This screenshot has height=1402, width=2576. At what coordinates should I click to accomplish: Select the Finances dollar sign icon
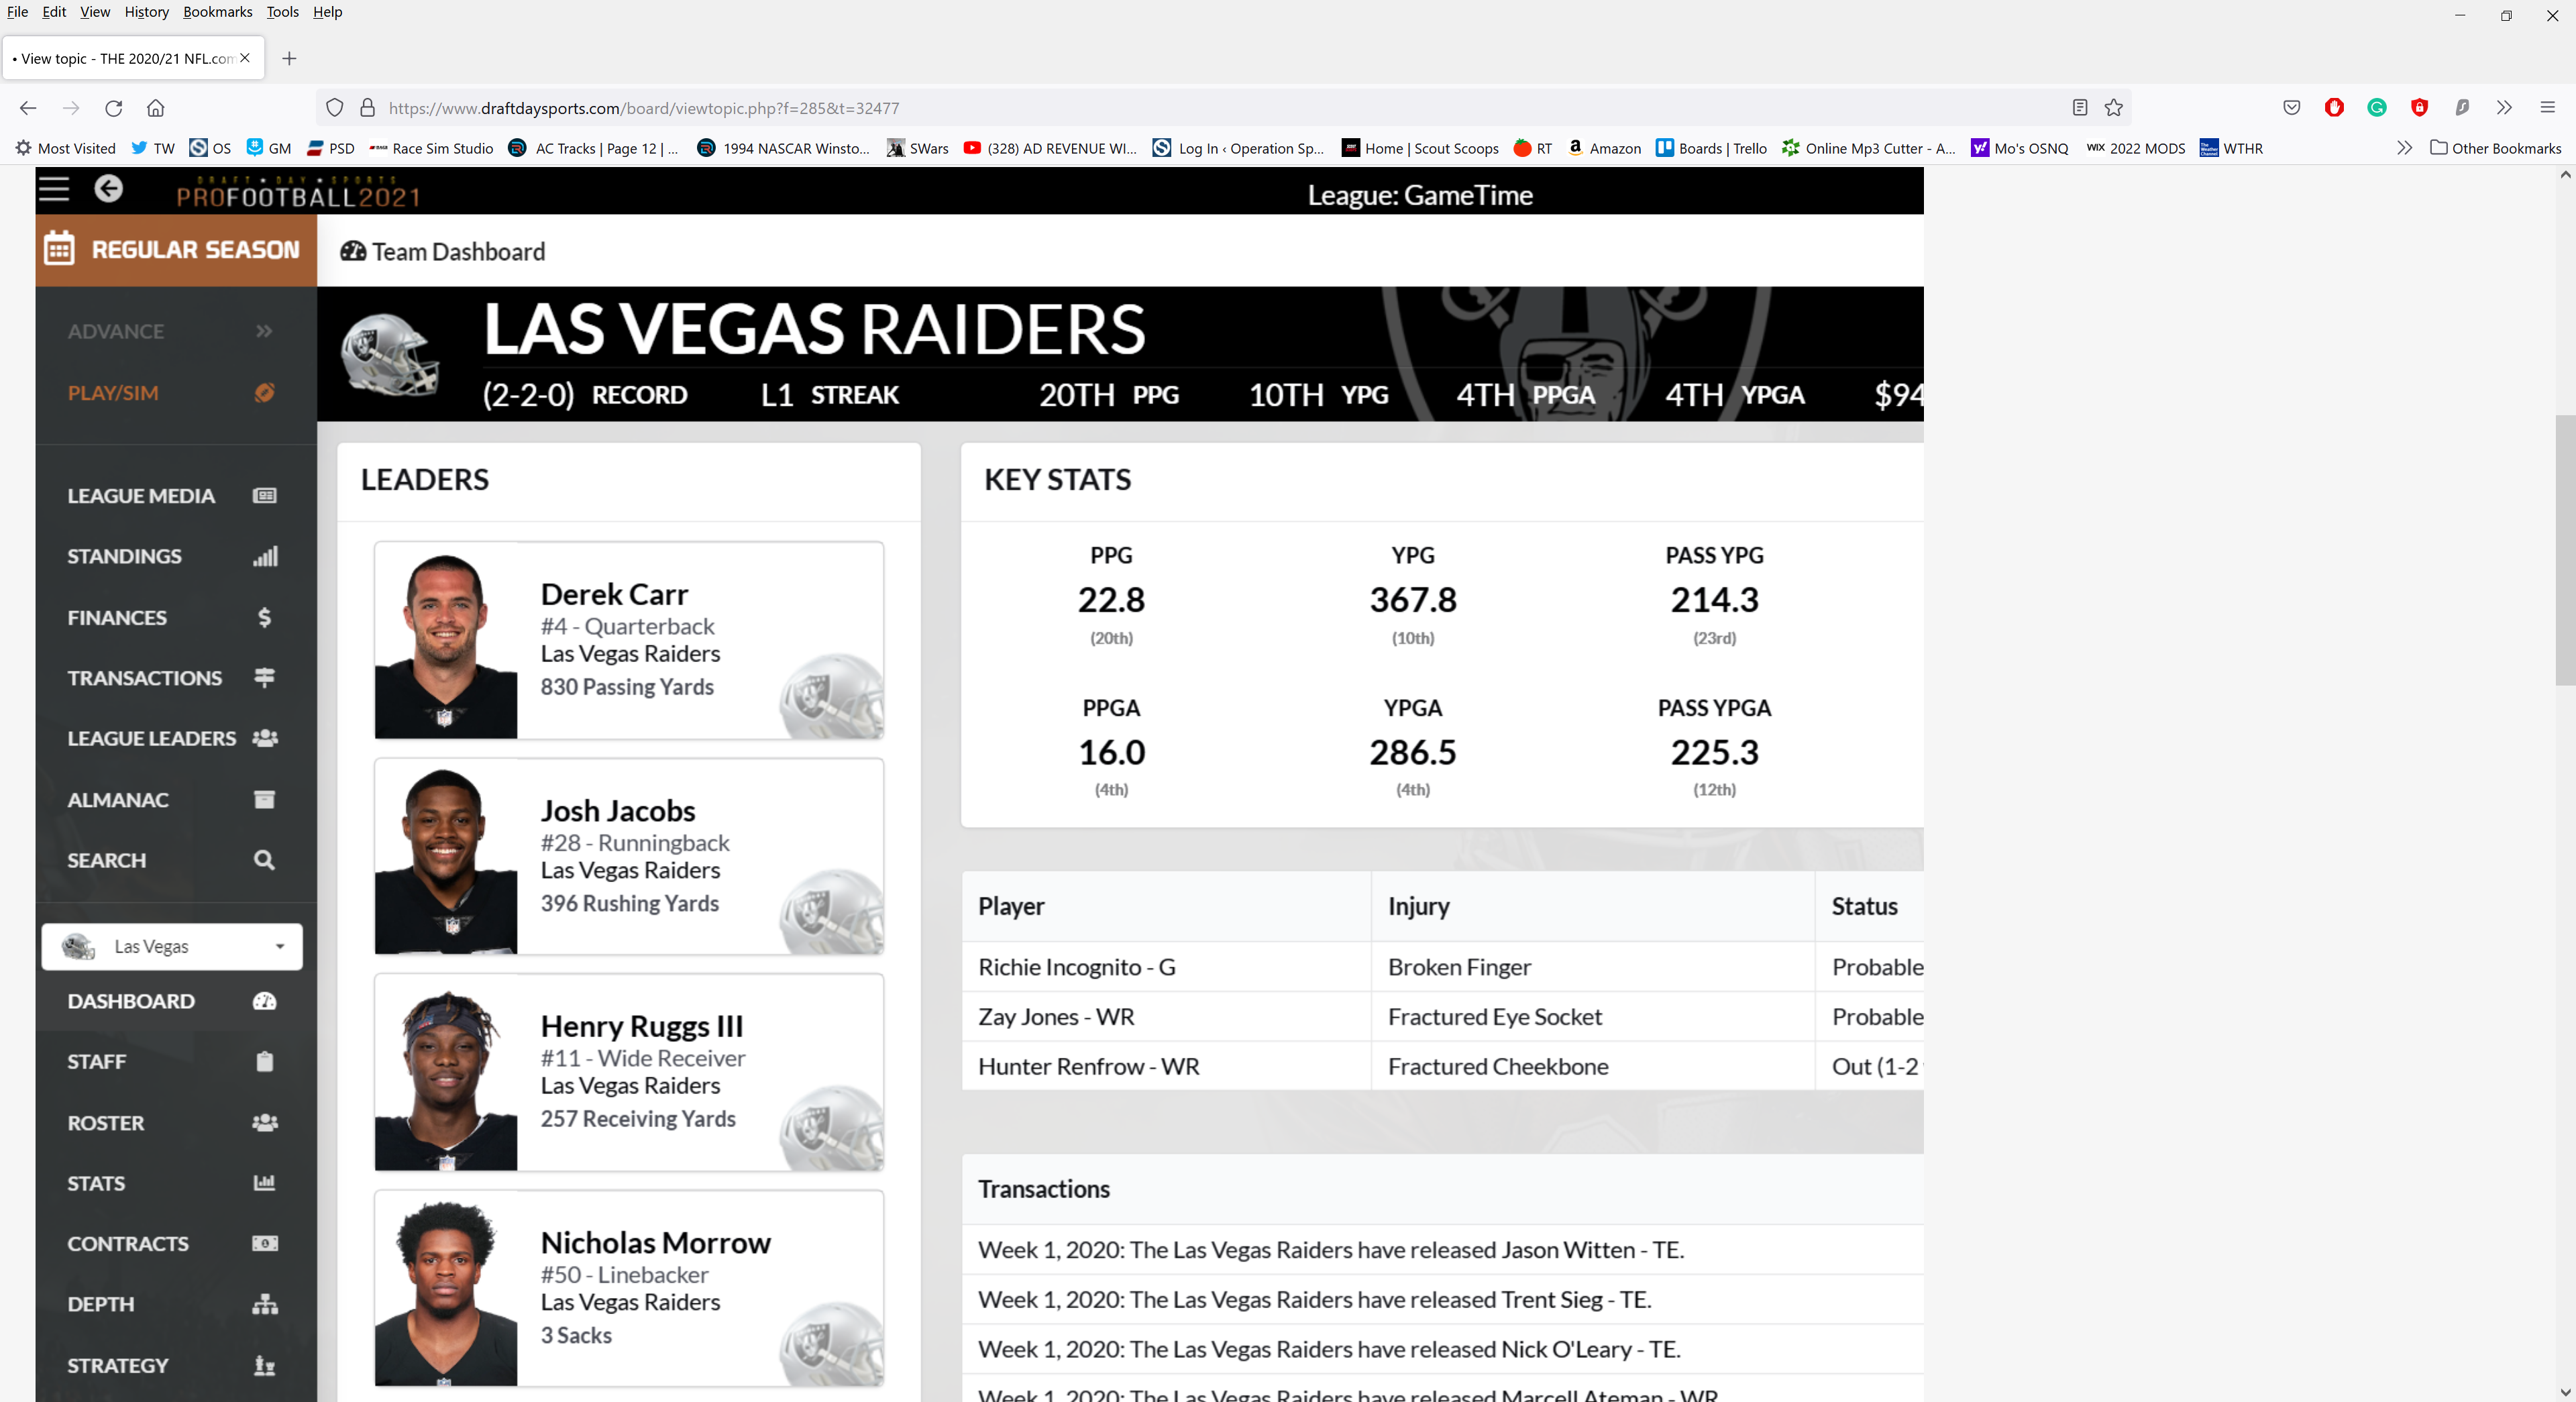click(x=264, y=616)
